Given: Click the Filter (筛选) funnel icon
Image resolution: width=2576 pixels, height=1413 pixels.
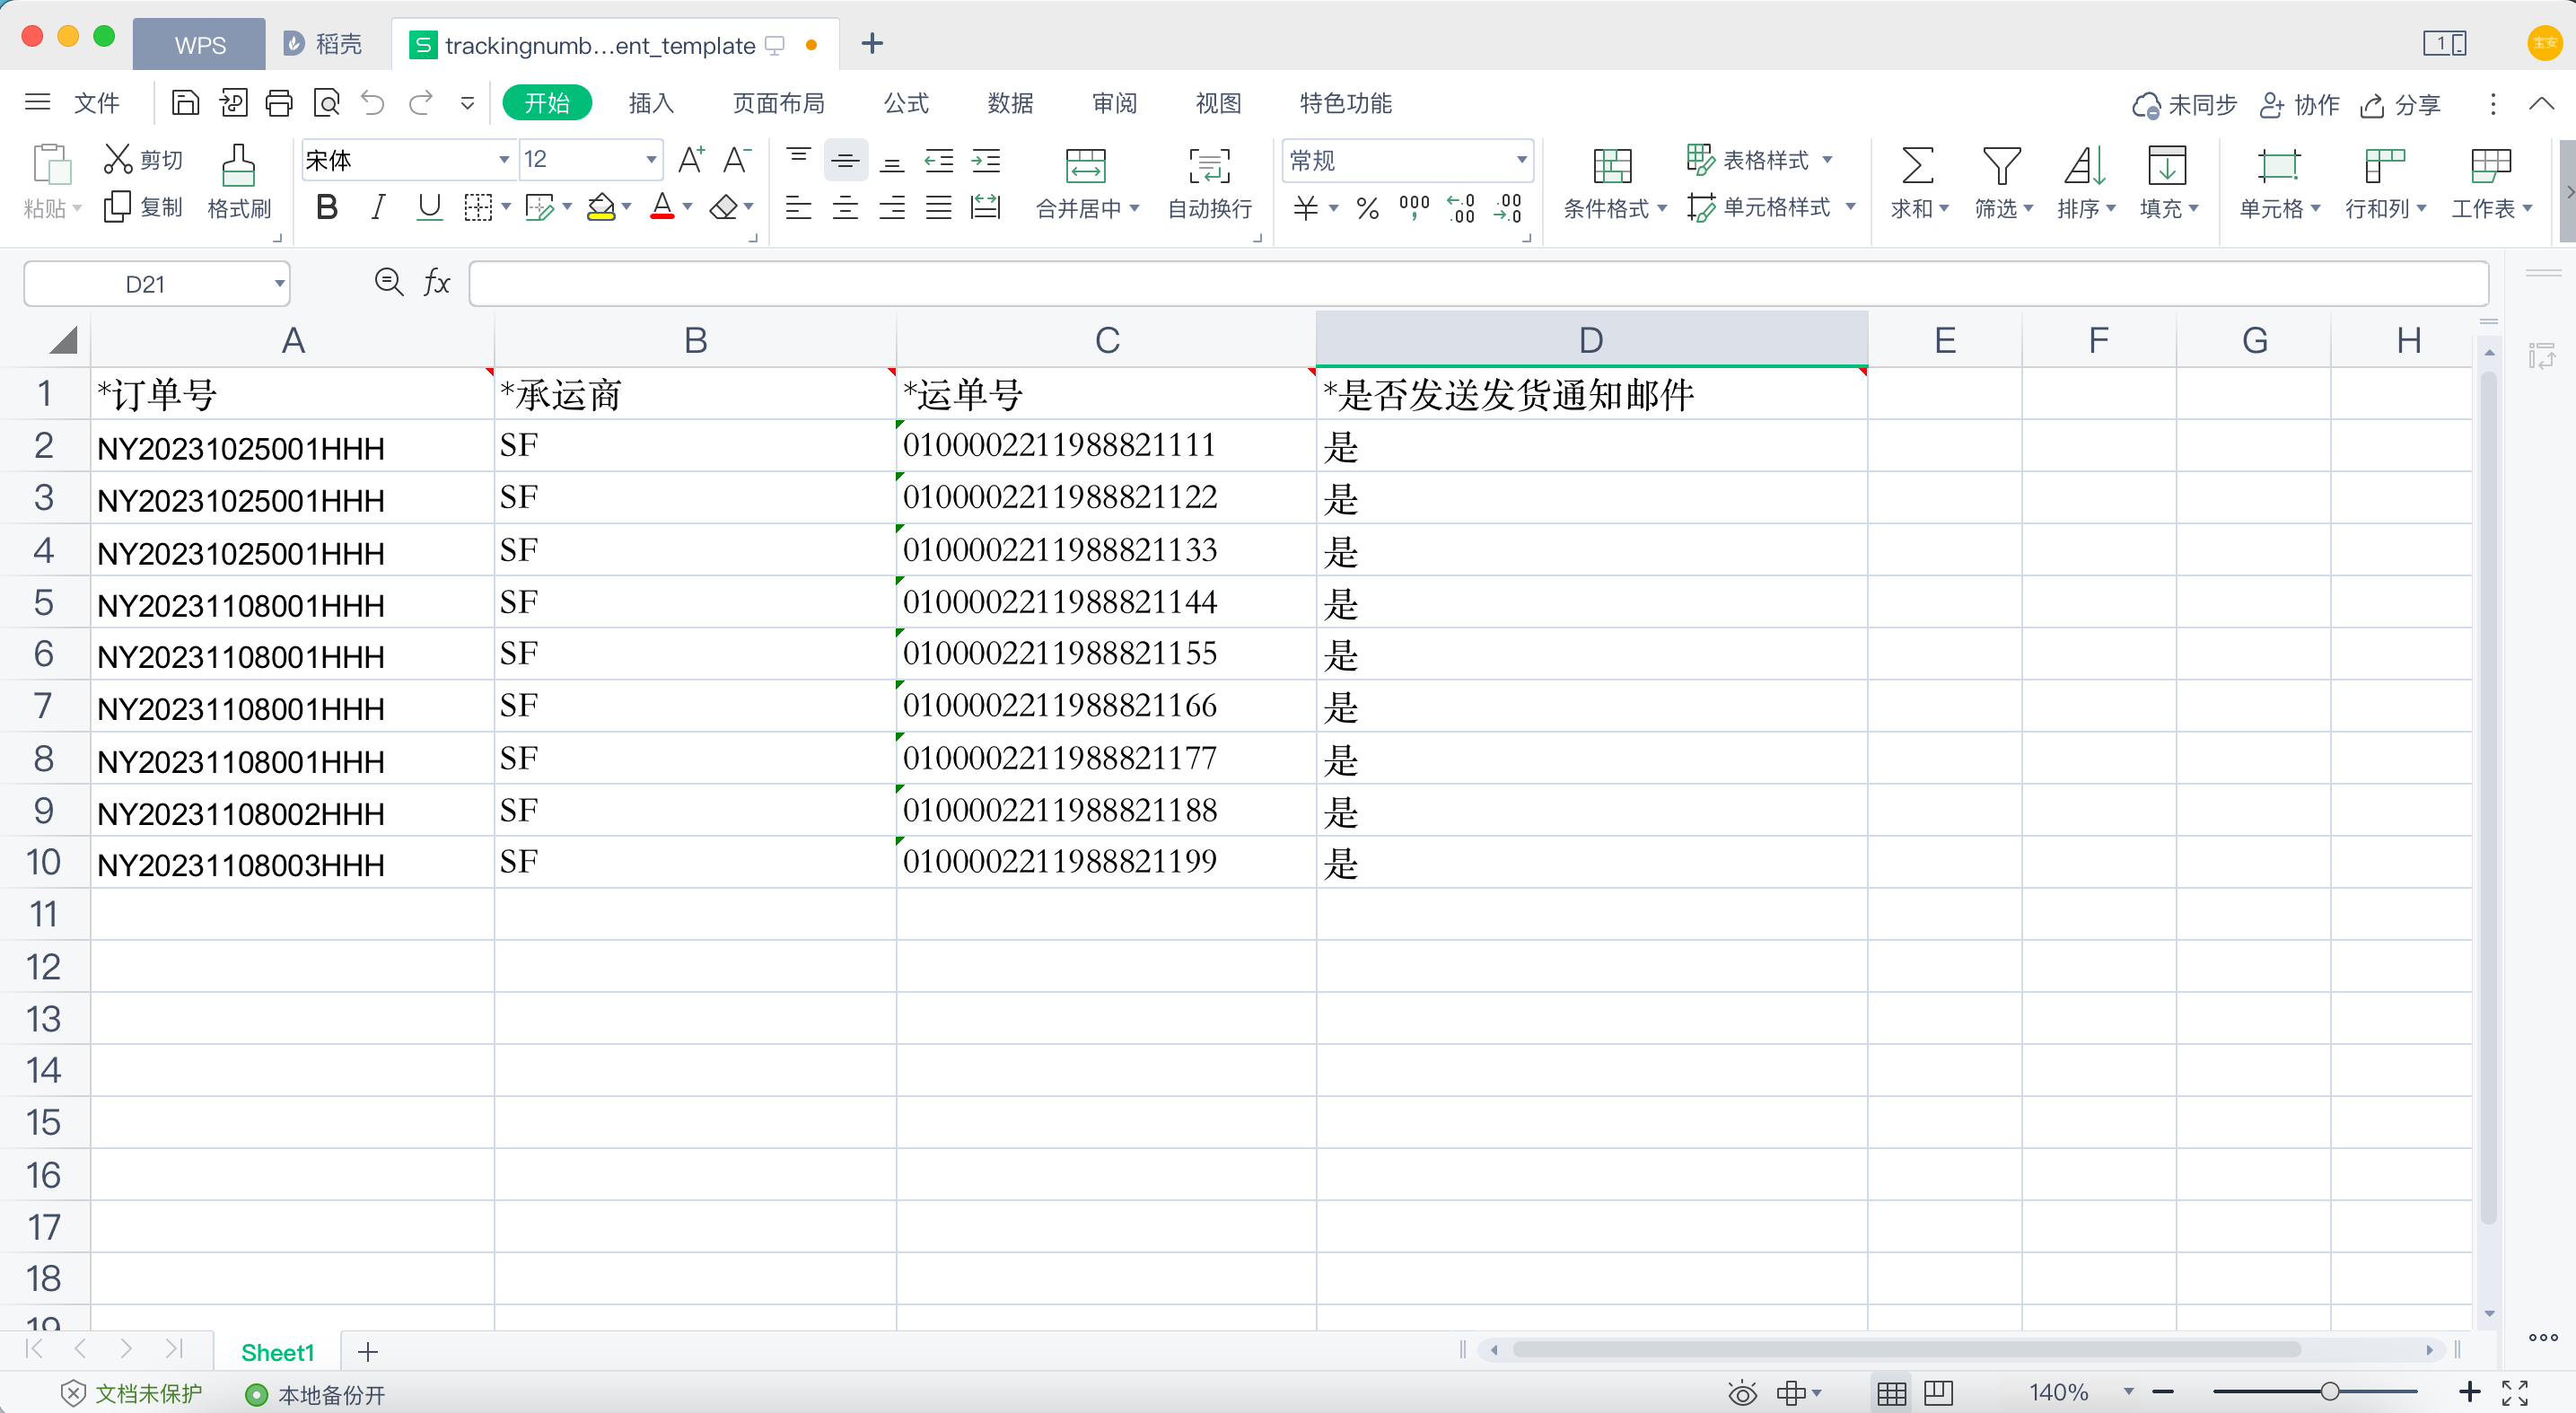Looking at the screenshot, I should pyautogui.click(x=2001, y=166).
